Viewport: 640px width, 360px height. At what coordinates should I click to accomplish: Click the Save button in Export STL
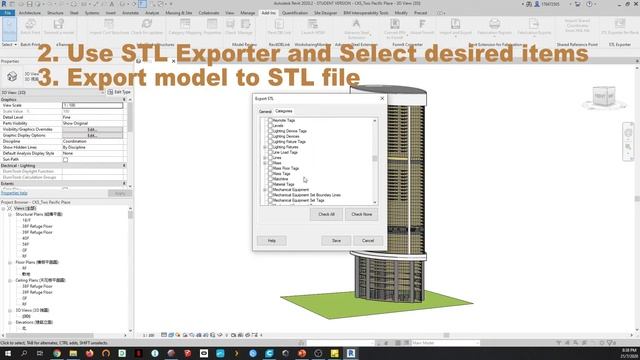(x=336, y=241)
